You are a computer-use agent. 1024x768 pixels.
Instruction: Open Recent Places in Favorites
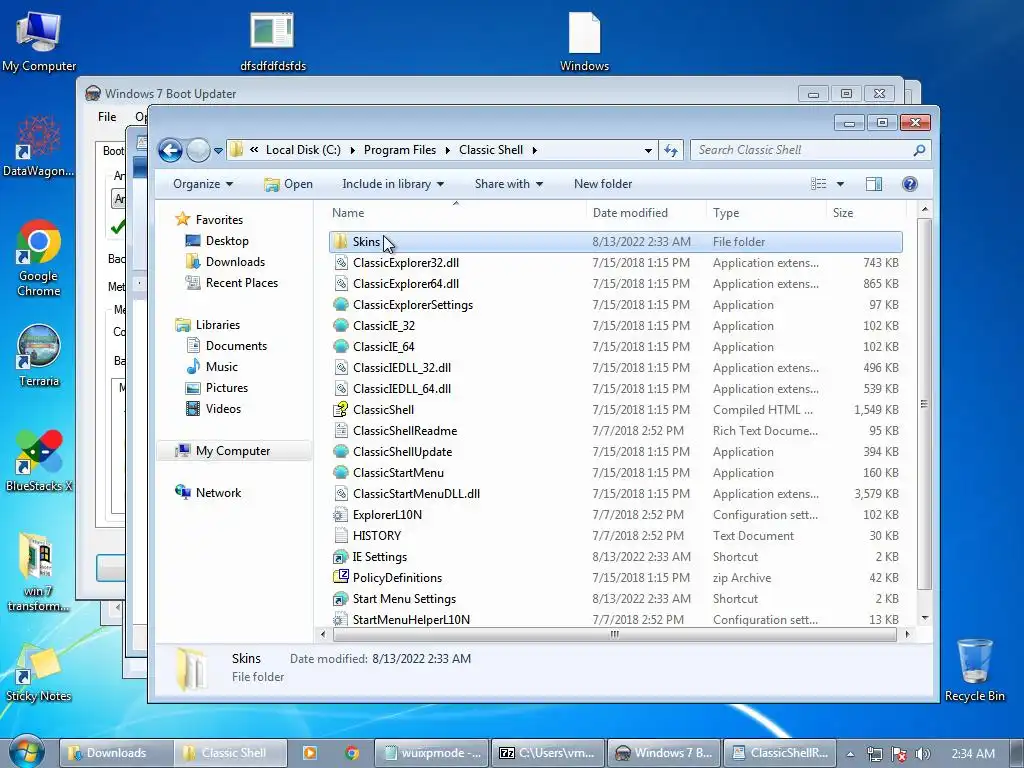(242, 283)
